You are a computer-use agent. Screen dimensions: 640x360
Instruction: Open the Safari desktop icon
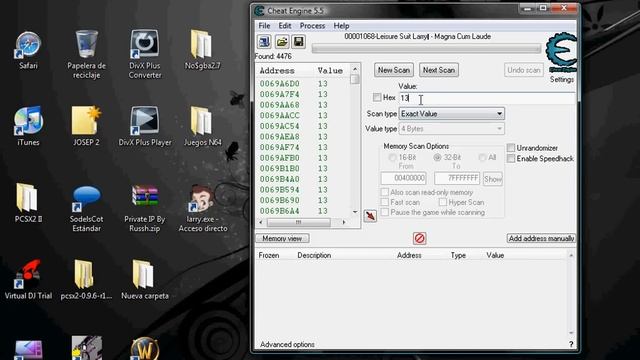pos(28,50)
